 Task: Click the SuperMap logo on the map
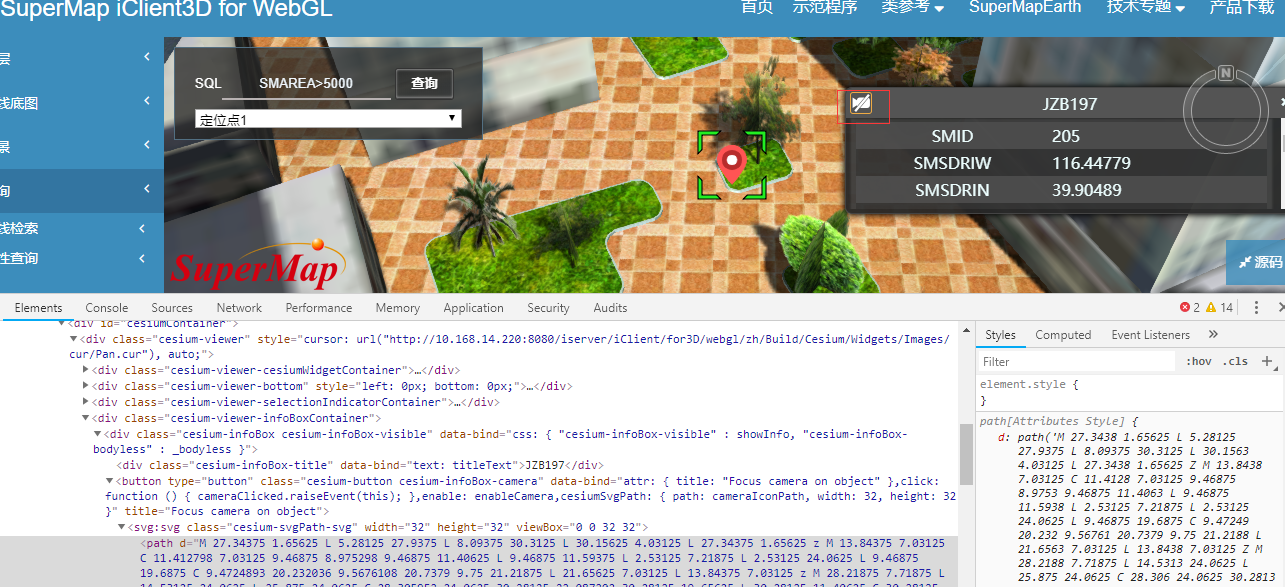point(260,263)
